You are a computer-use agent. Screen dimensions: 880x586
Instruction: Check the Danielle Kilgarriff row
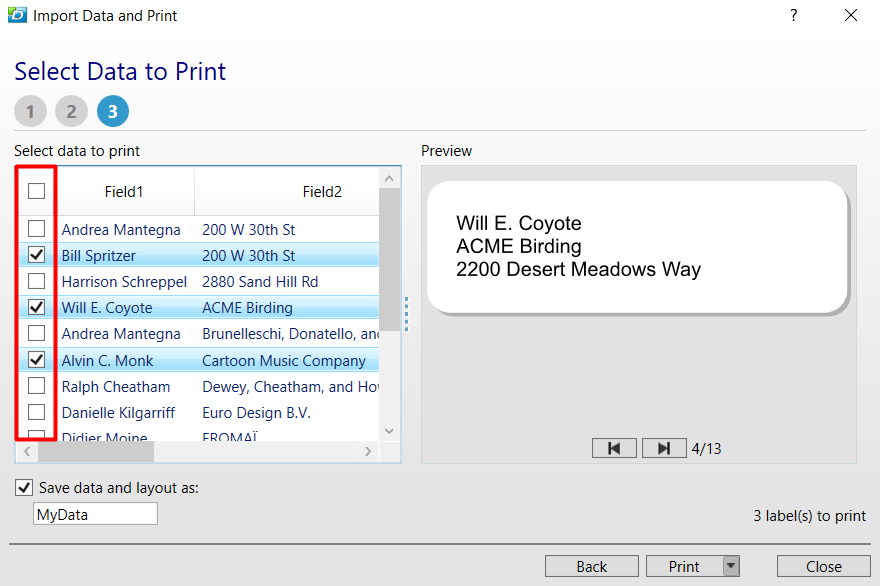[x=35, y=412]
